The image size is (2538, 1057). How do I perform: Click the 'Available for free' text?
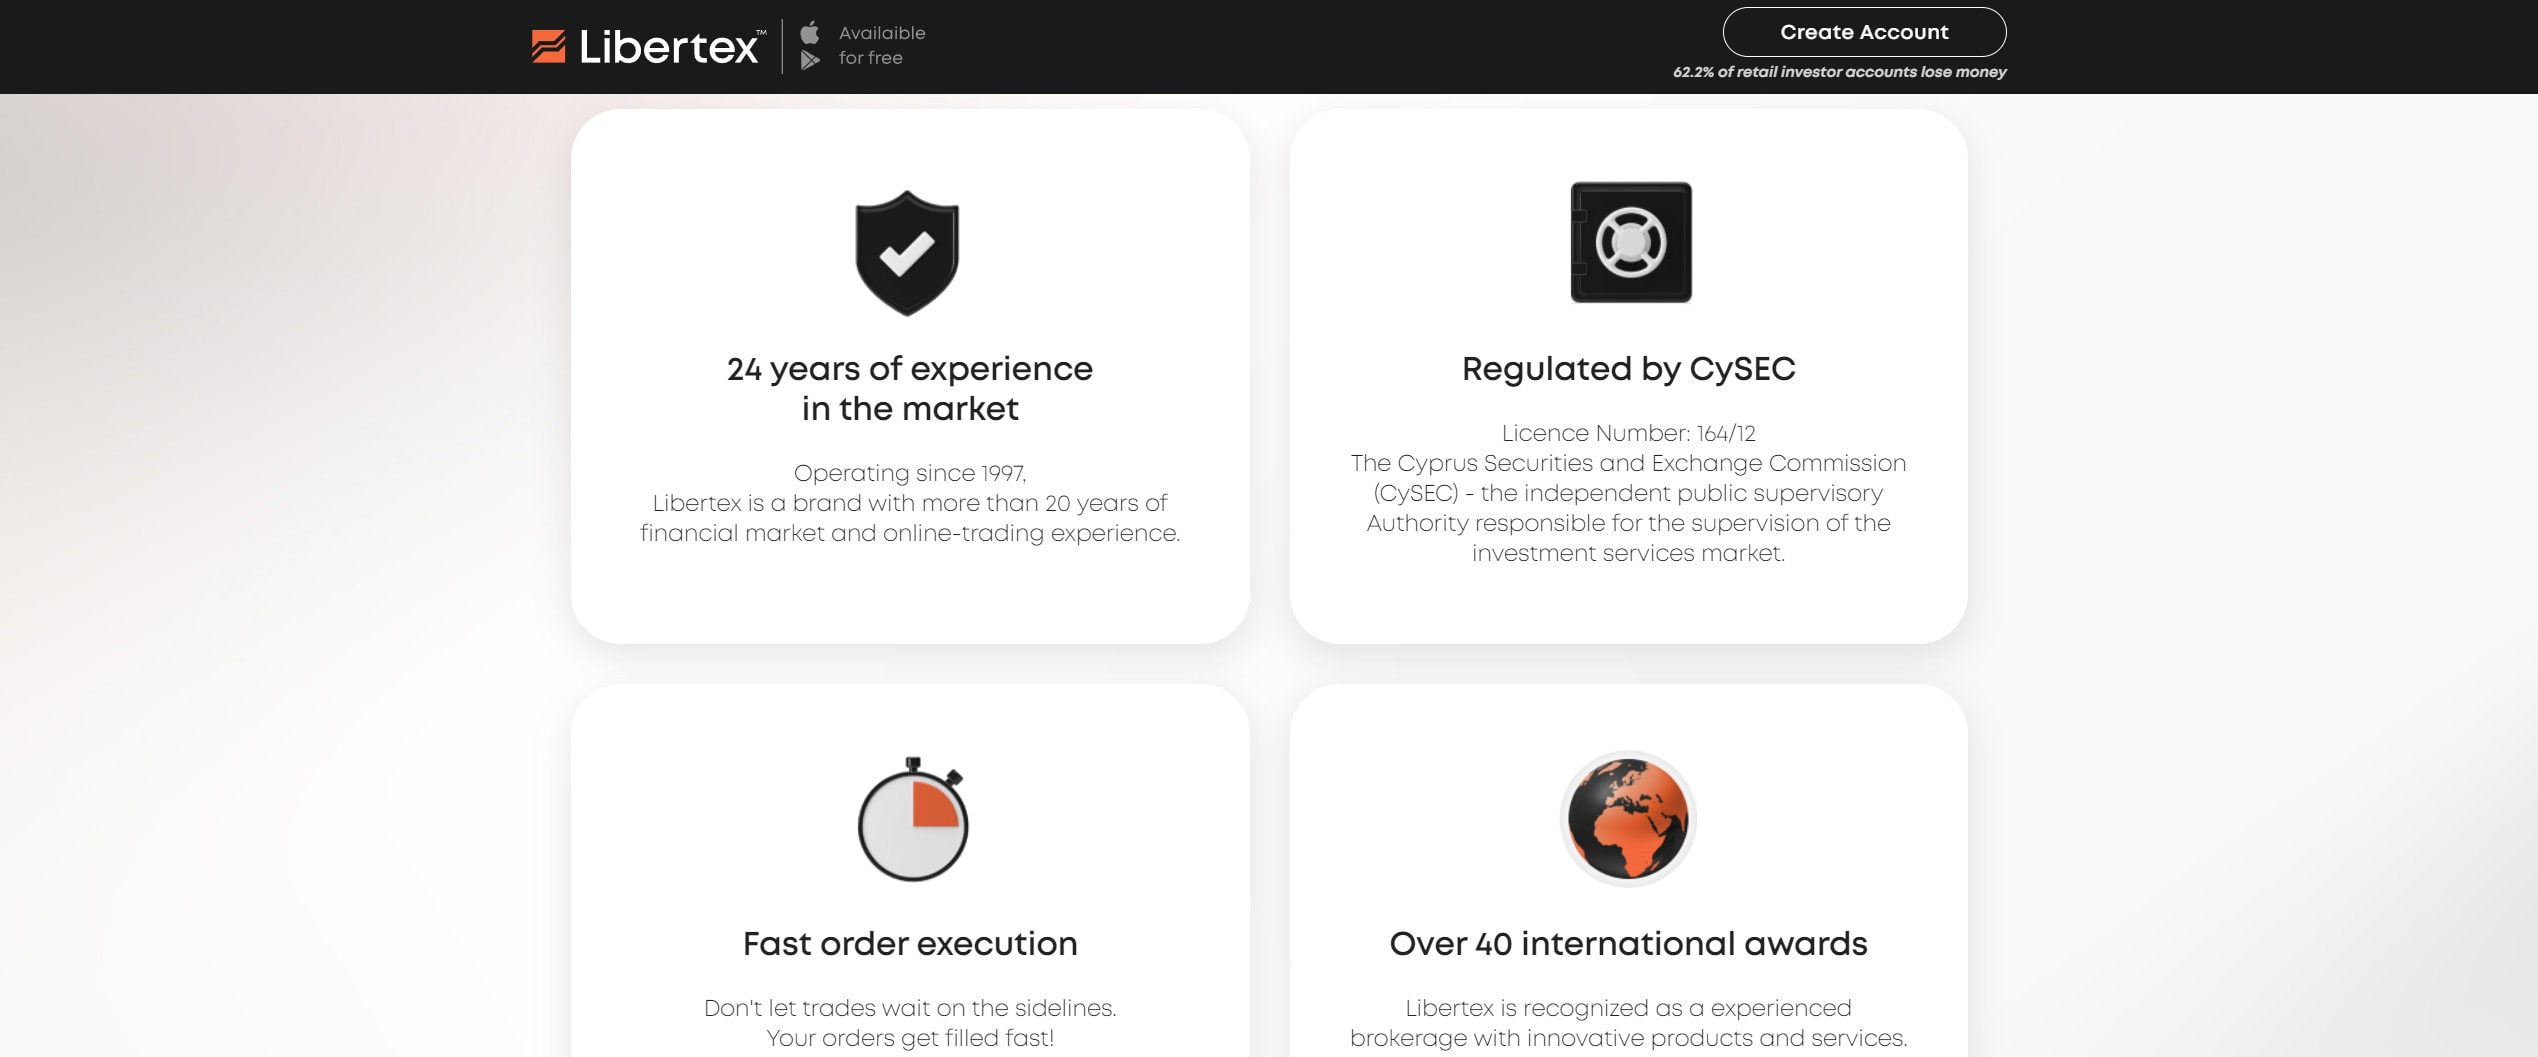coord(881,46)
